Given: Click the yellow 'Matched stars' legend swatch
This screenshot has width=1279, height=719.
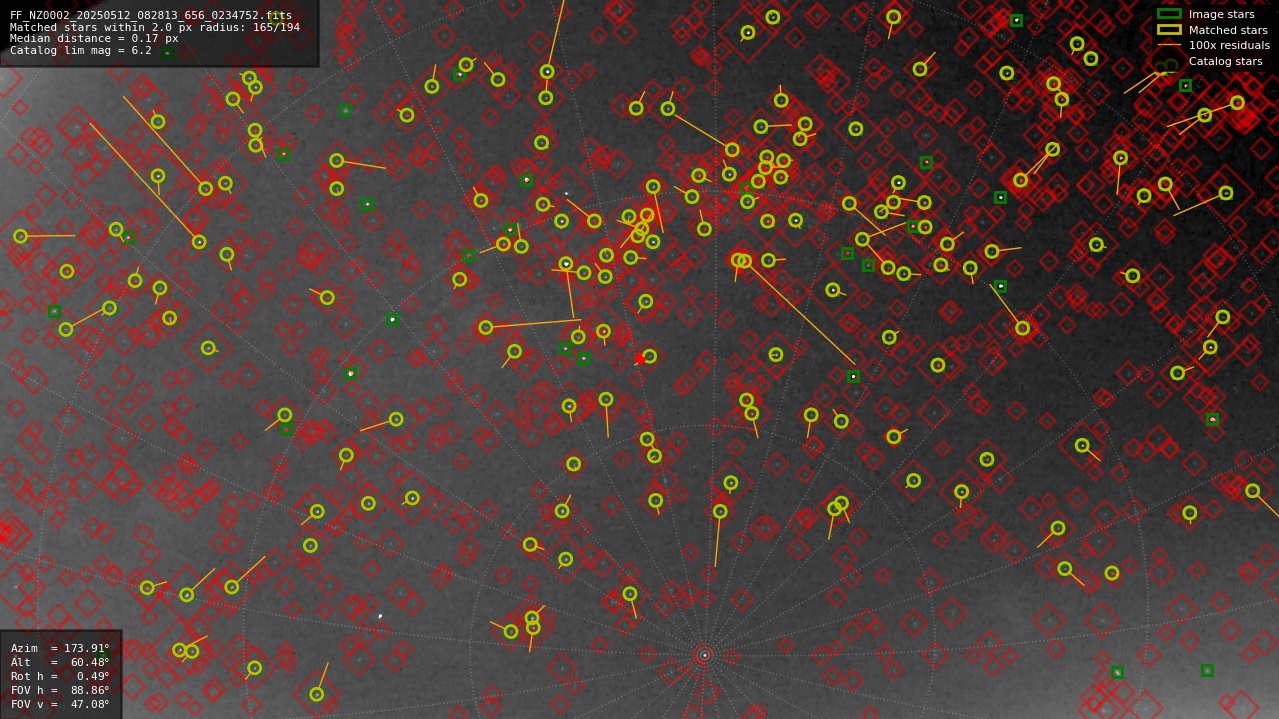Looking at the screenshot, I should click(x=1169, y=30).
